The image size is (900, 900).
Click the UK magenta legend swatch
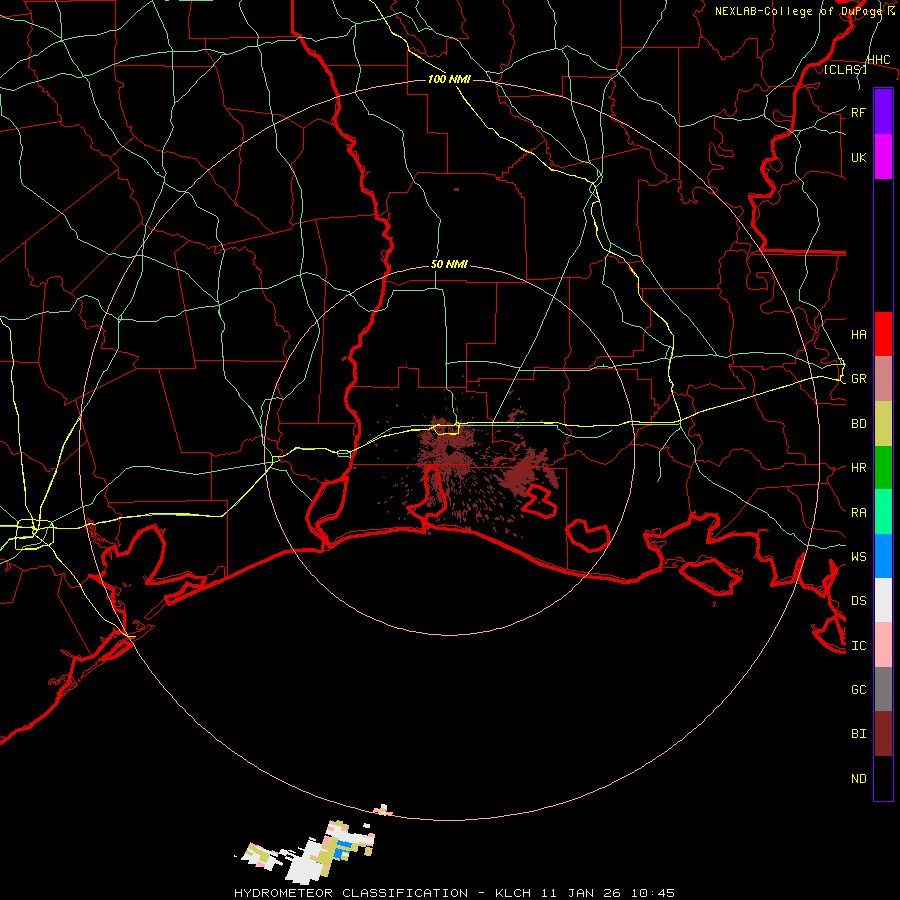coord(883,157)
